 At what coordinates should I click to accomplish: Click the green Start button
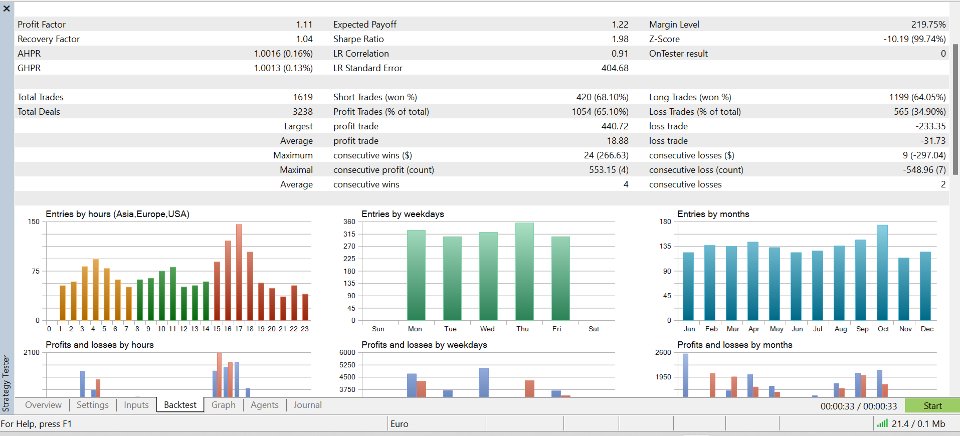pos(932,406)
